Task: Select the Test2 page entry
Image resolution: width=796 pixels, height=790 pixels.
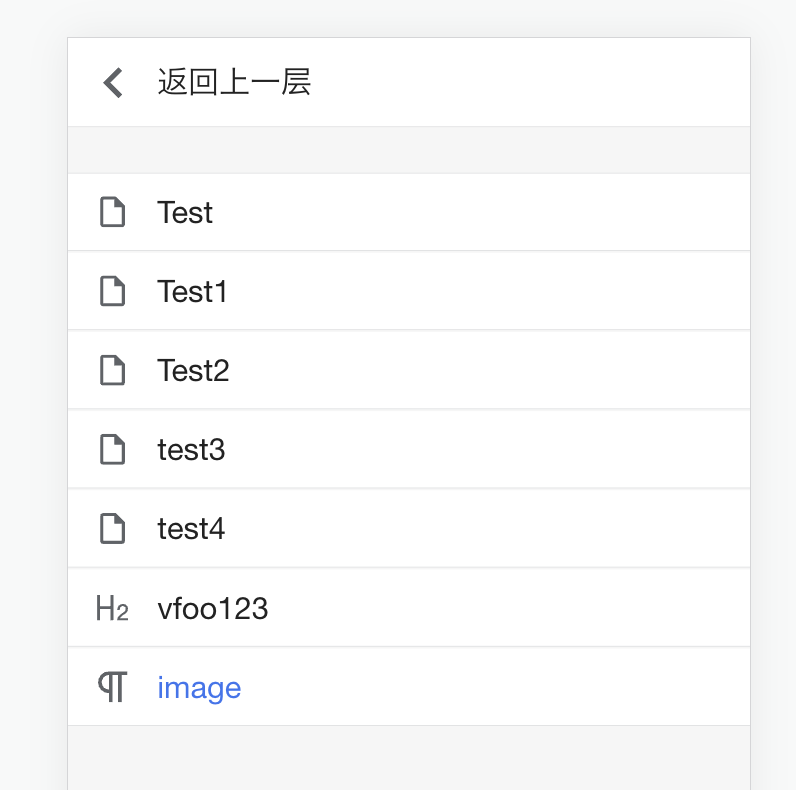Action: pos(193,371)
